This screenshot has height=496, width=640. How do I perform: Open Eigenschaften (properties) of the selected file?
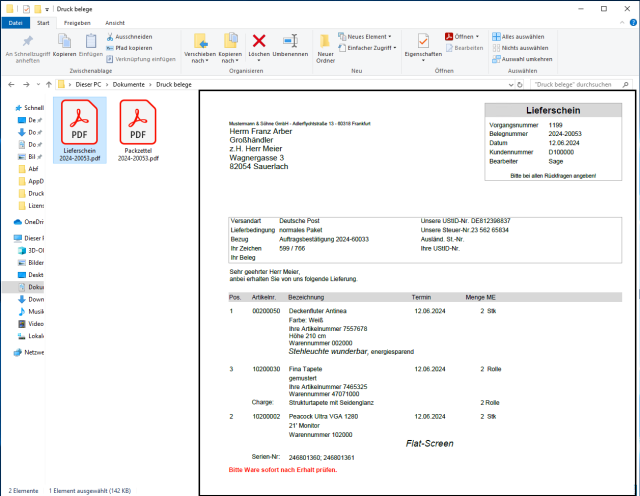pyautogui.click(x=423, y=42)
